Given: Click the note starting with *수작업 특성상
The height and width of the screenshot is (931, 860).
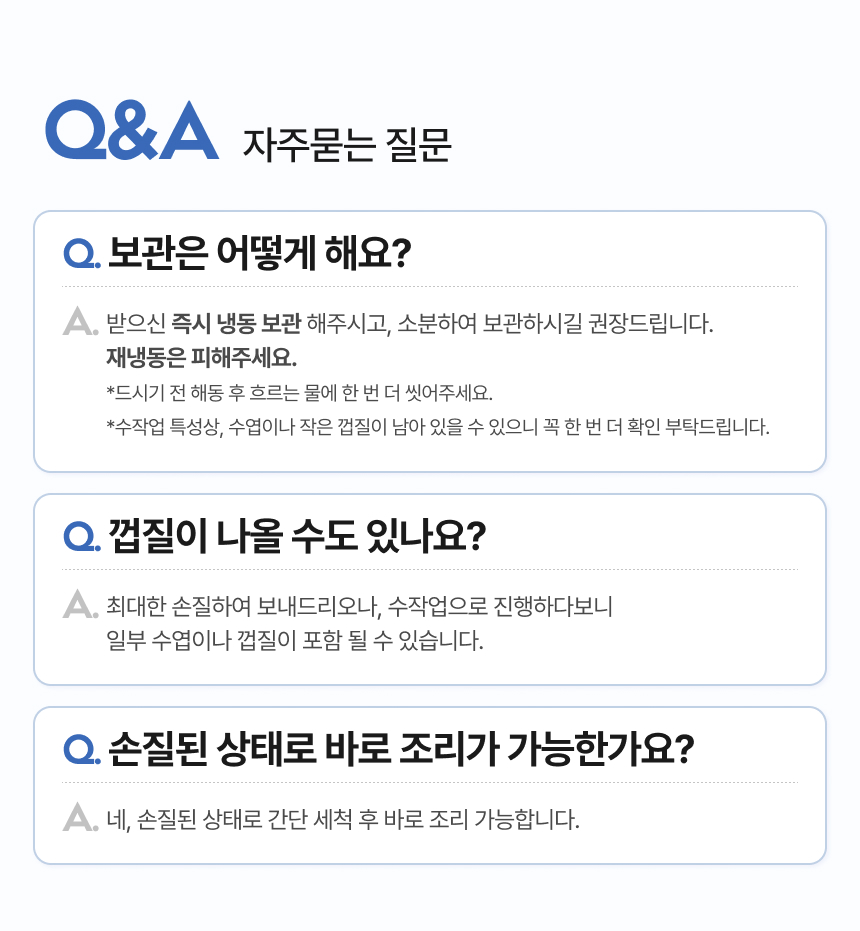Looking at the screenshot, I should pos(437,427).
